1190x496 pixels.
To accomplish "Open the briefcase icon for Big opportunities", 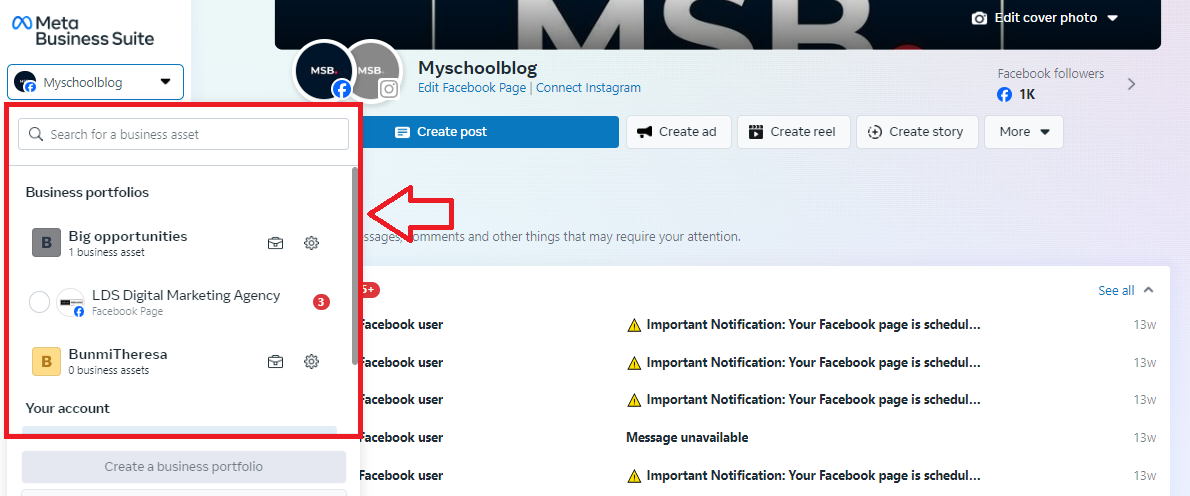I will tap(275, 243).
